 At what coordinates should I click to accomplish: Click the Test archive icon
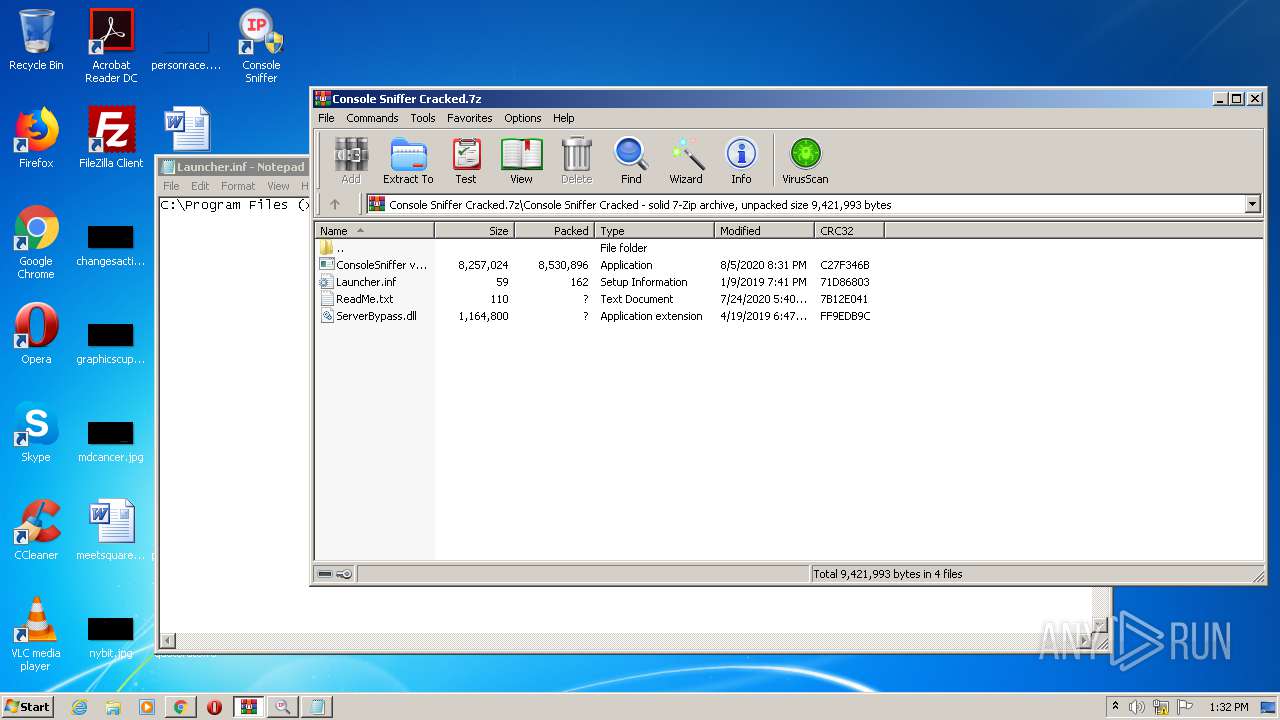point(466,161)
